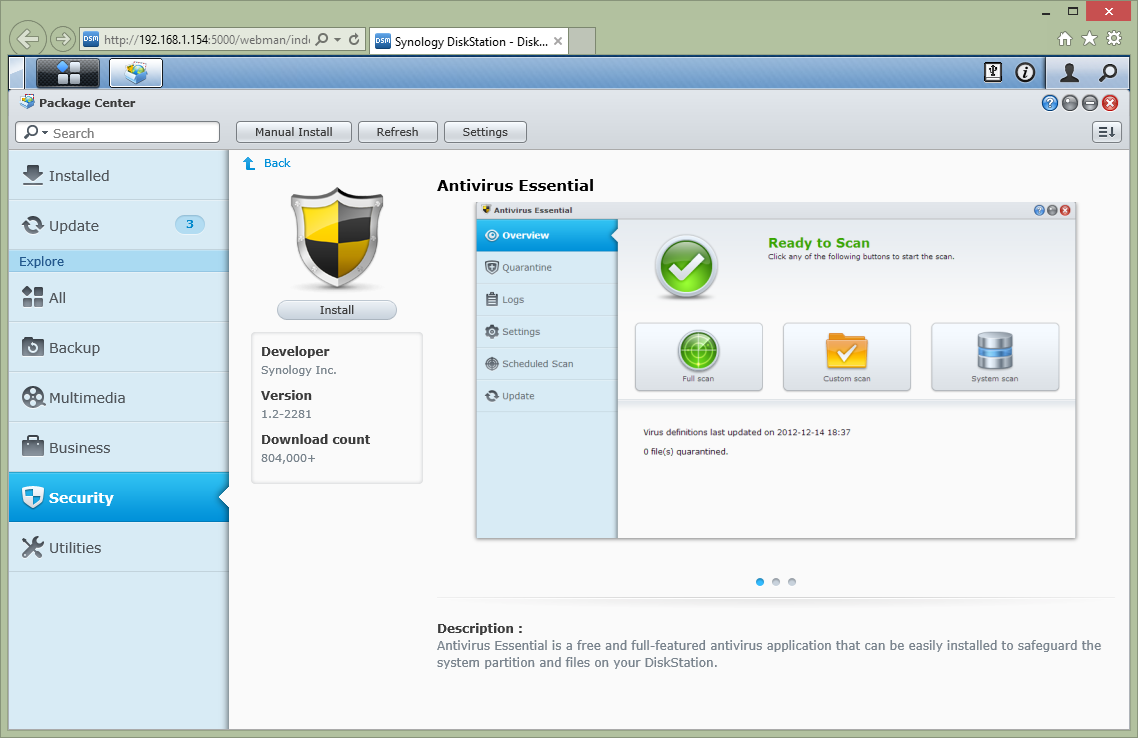1138x738 pixels.
Task: Open Package Center help button
Action: tap(1049, 103)
